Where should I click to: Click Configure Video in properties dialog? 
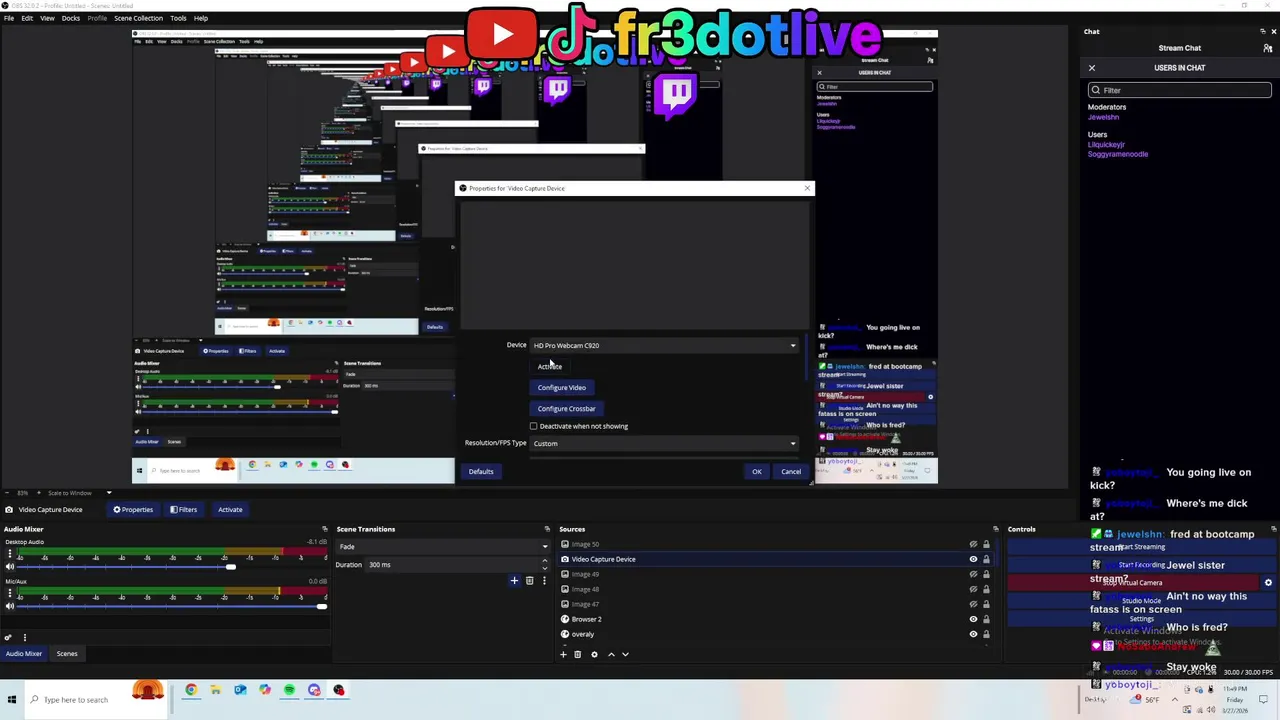562,388
